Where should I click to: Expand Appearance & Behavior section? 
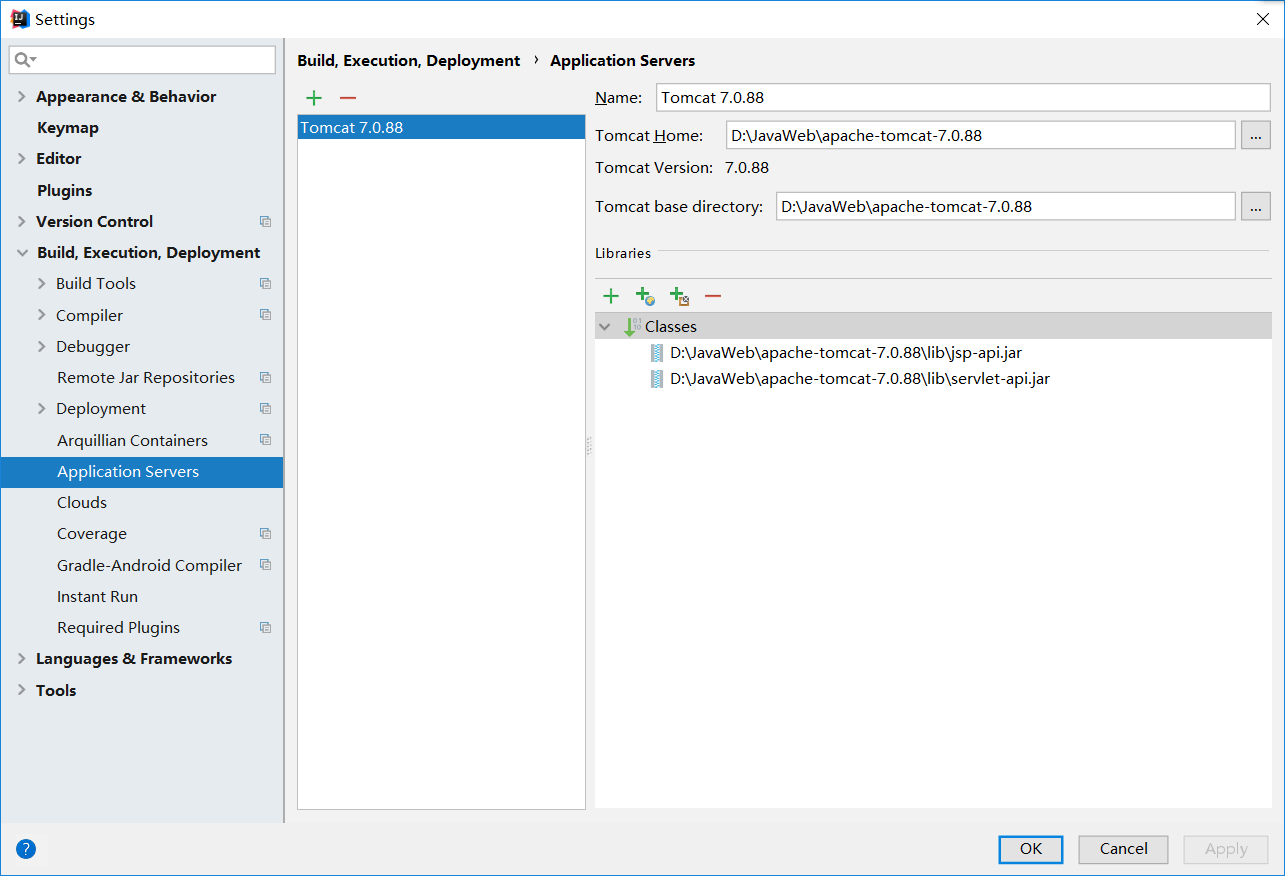(x=22, y=97)
